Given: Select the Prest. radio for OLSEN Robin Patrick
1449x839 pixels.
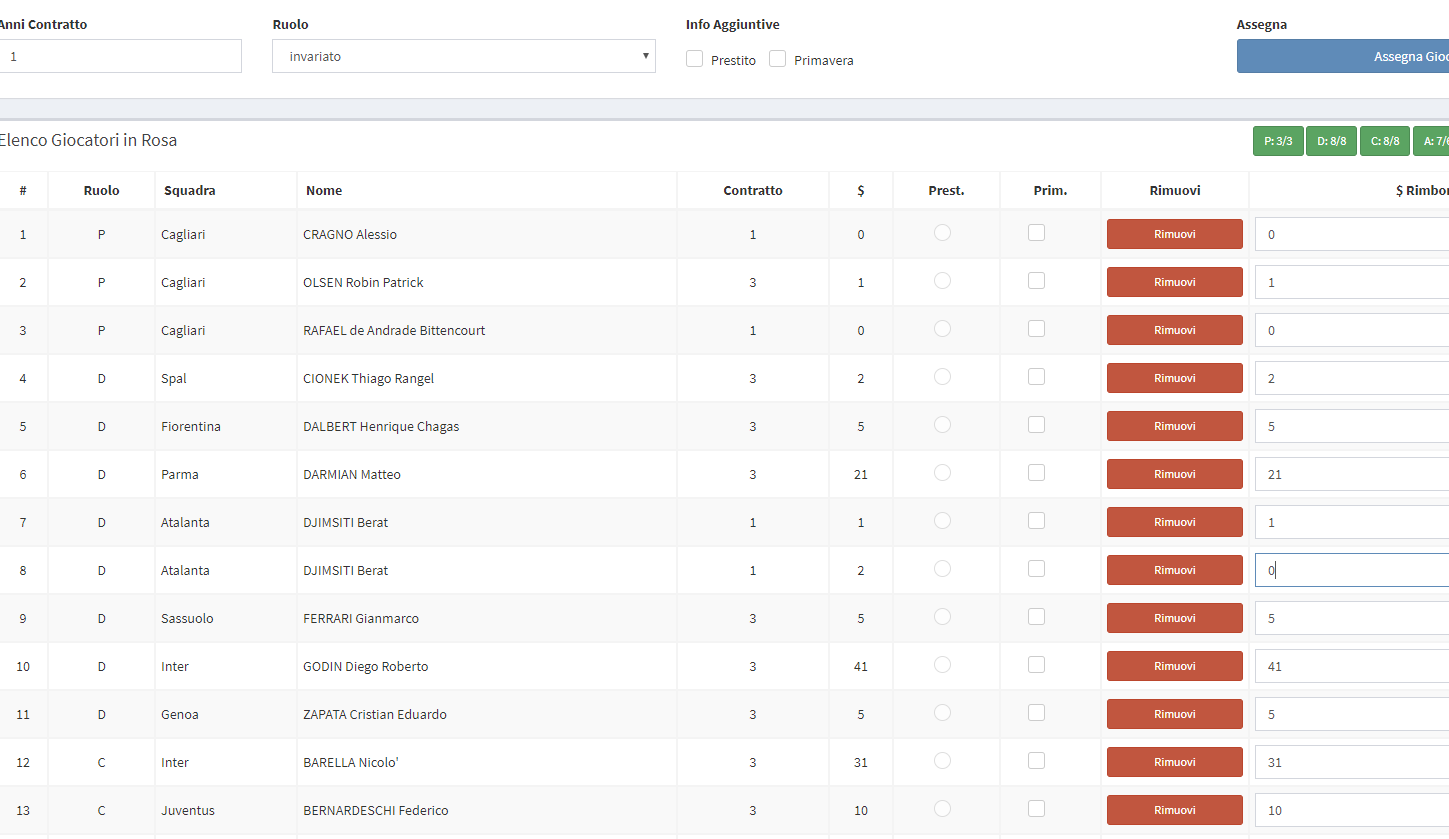Looking at the screenshot, I should (942, 281).
